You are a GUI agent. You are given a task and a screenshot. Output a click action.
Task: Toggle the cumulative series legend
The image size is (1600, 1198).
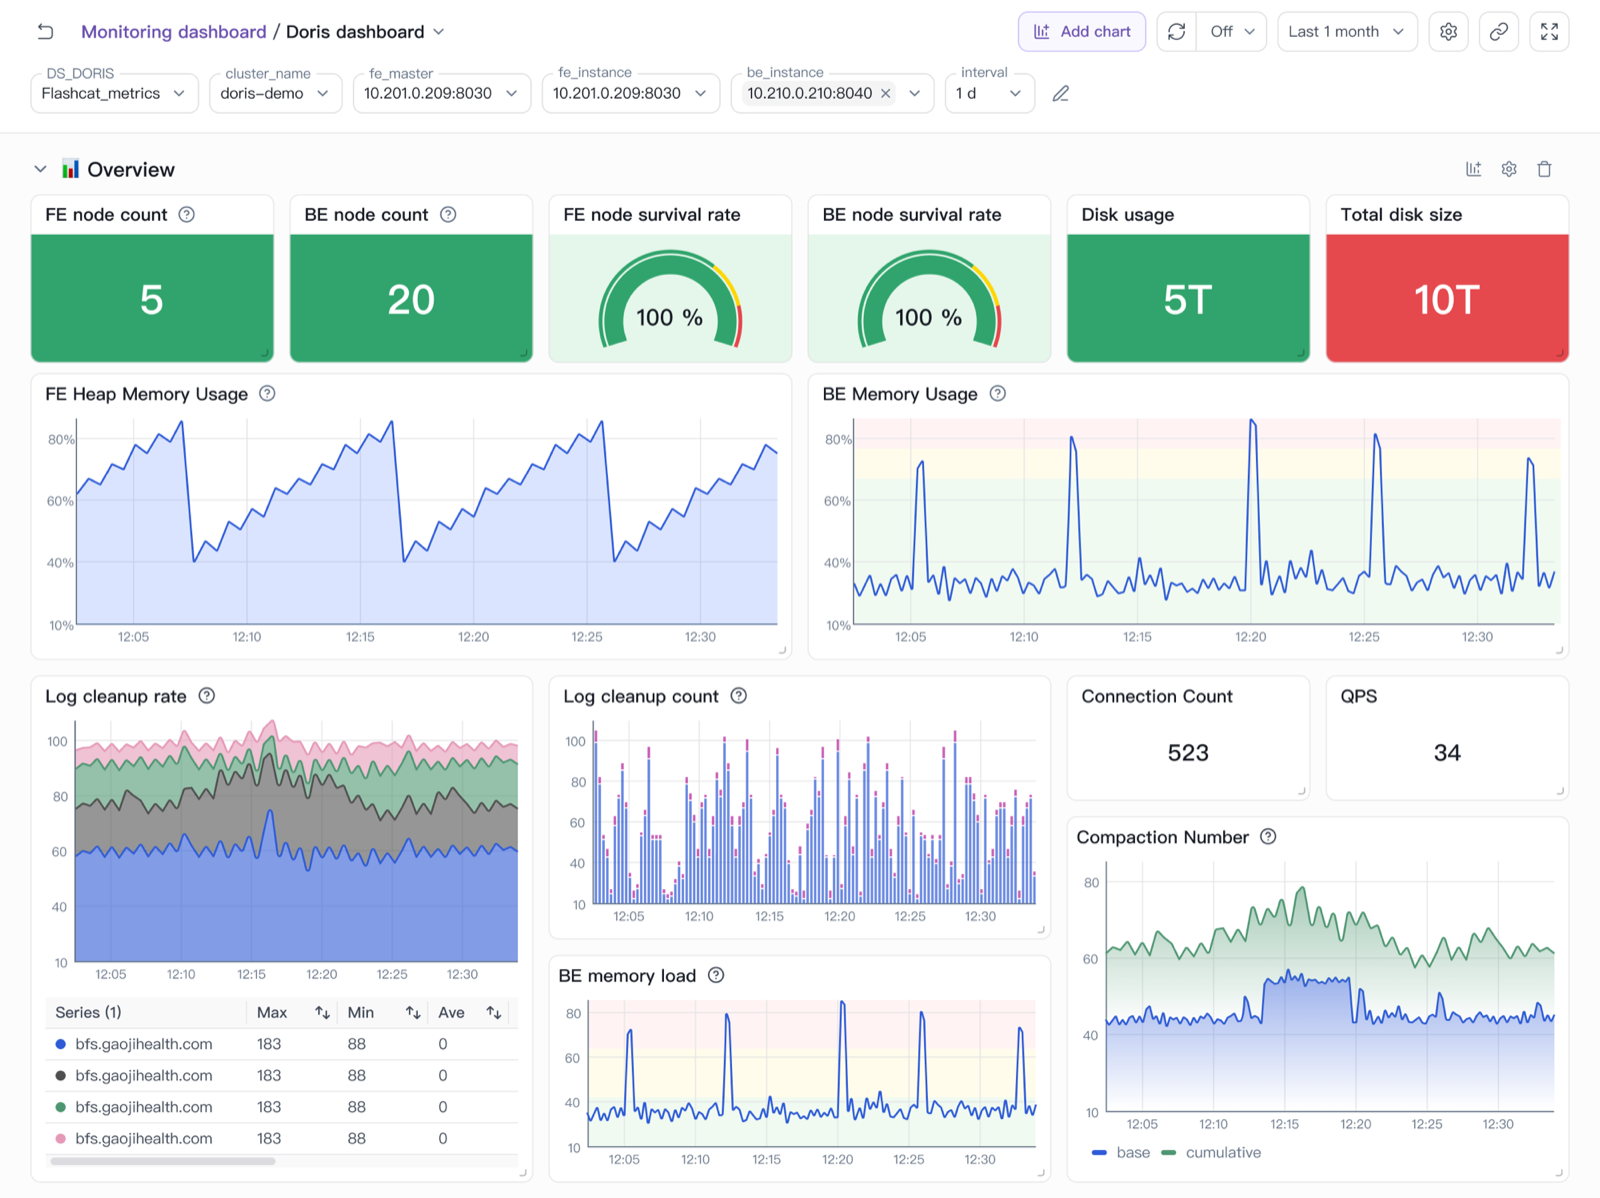[x=1211, y=1152]
